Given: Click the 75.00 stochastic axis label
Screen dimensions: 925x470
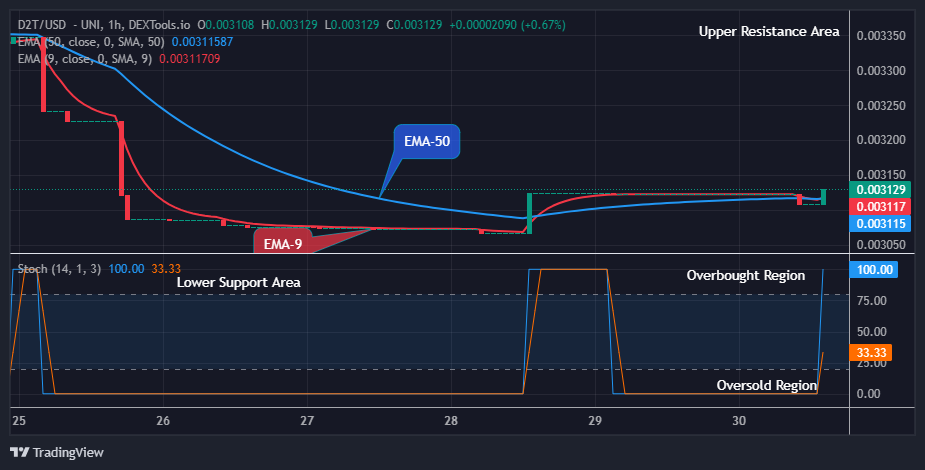Looking at the screenshot, I should [x=871, y=301].
